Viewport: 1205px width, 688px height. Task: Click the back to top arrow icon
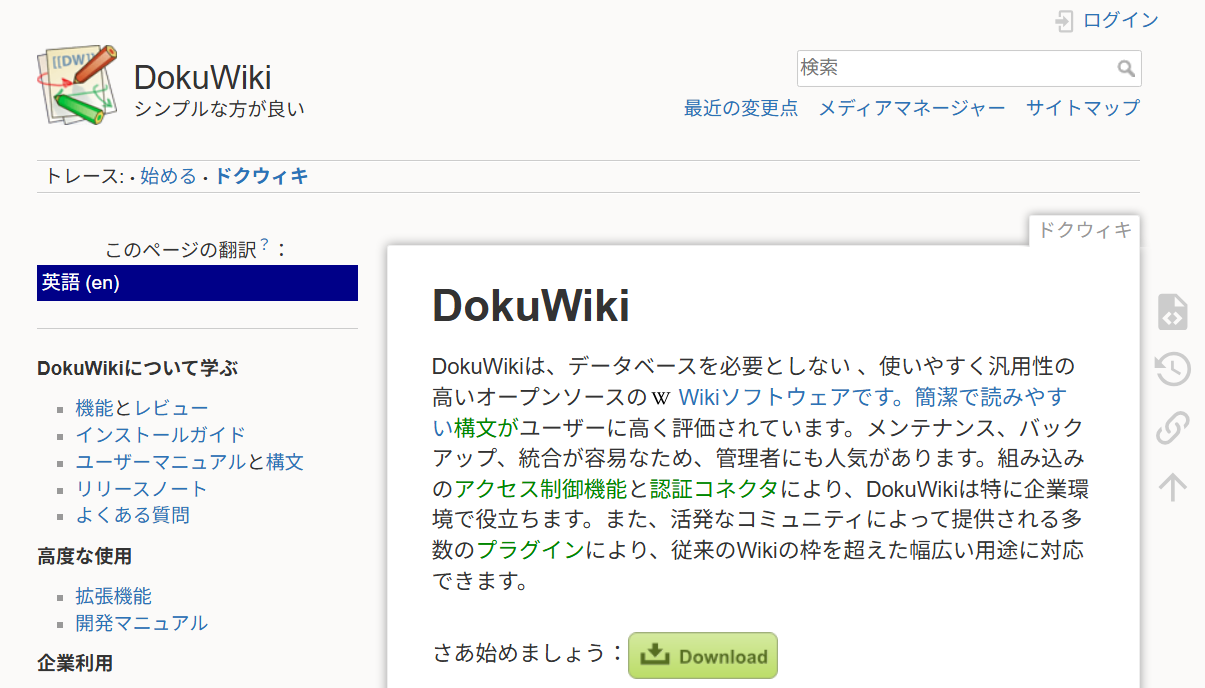click(x=1172, y=487)
